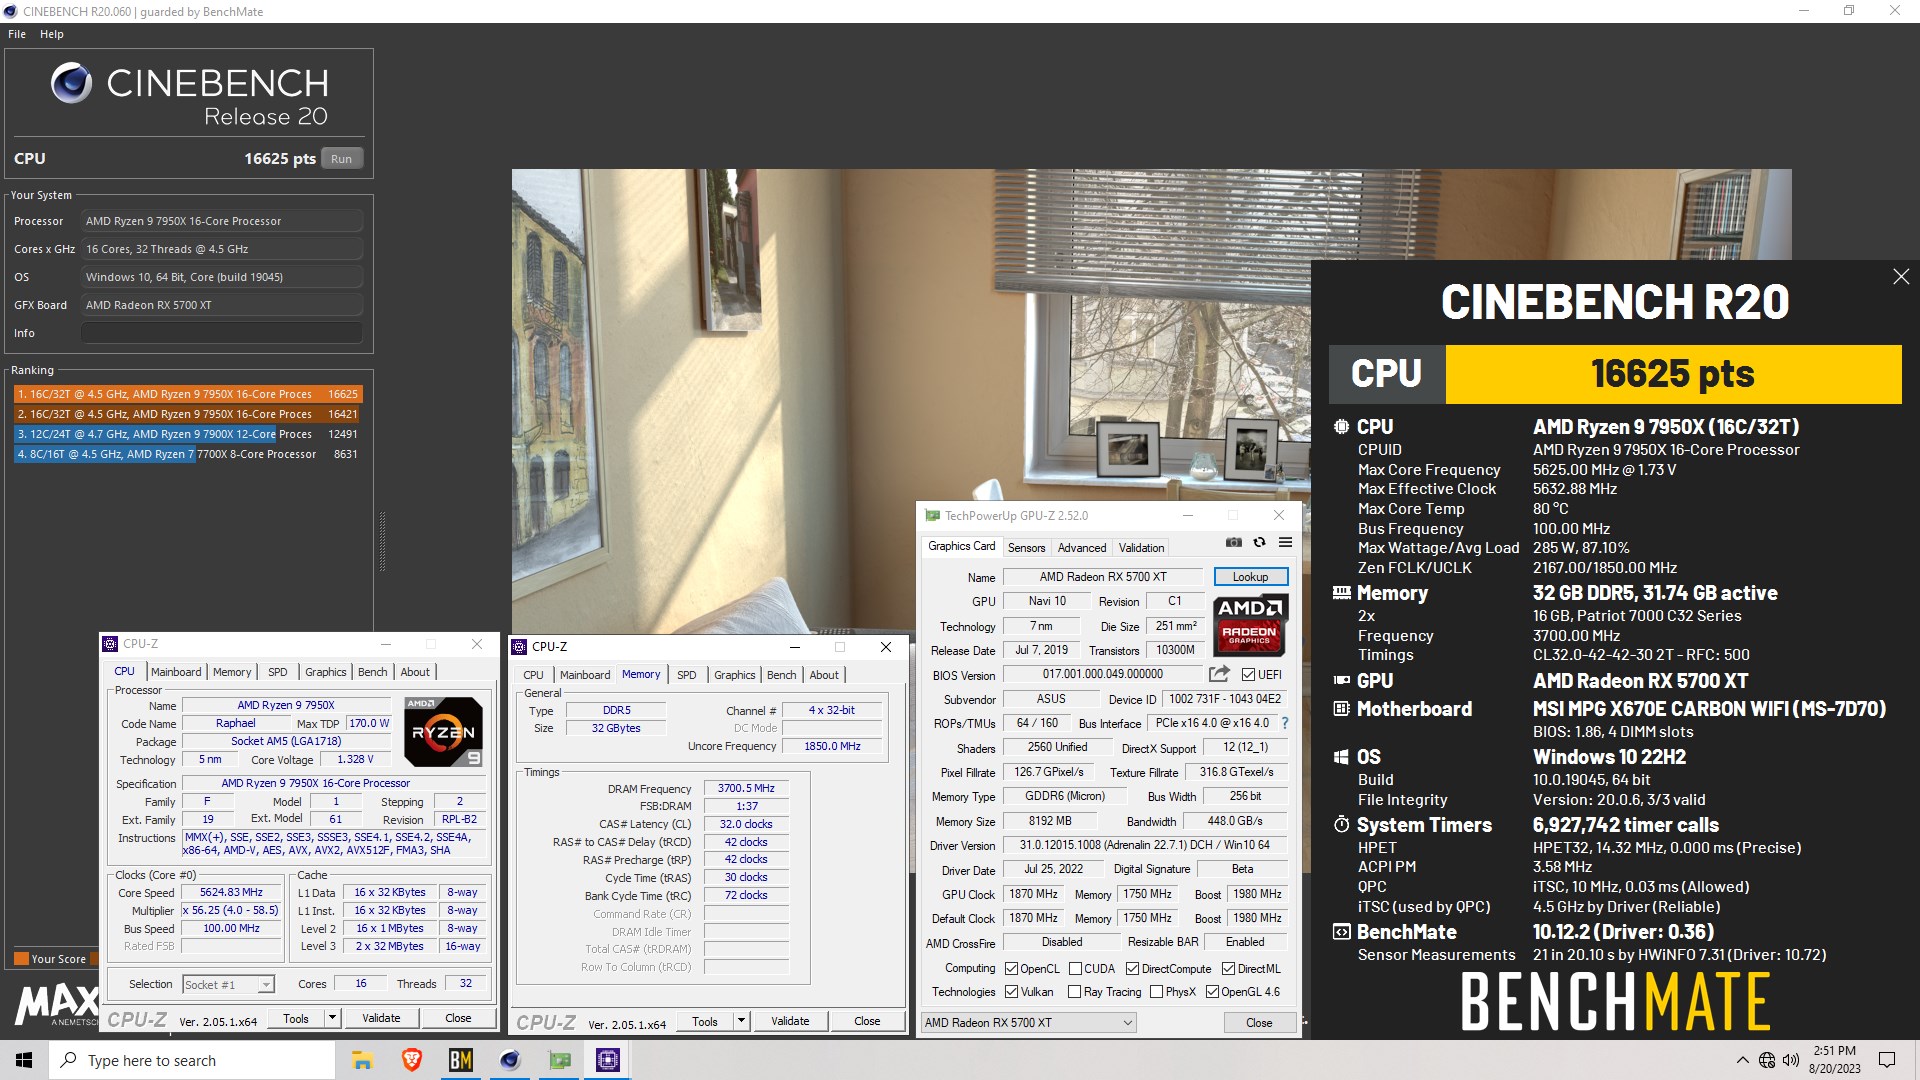
Task: Open the Validation tab in GPU-Z
Action: click(1141, 548)
